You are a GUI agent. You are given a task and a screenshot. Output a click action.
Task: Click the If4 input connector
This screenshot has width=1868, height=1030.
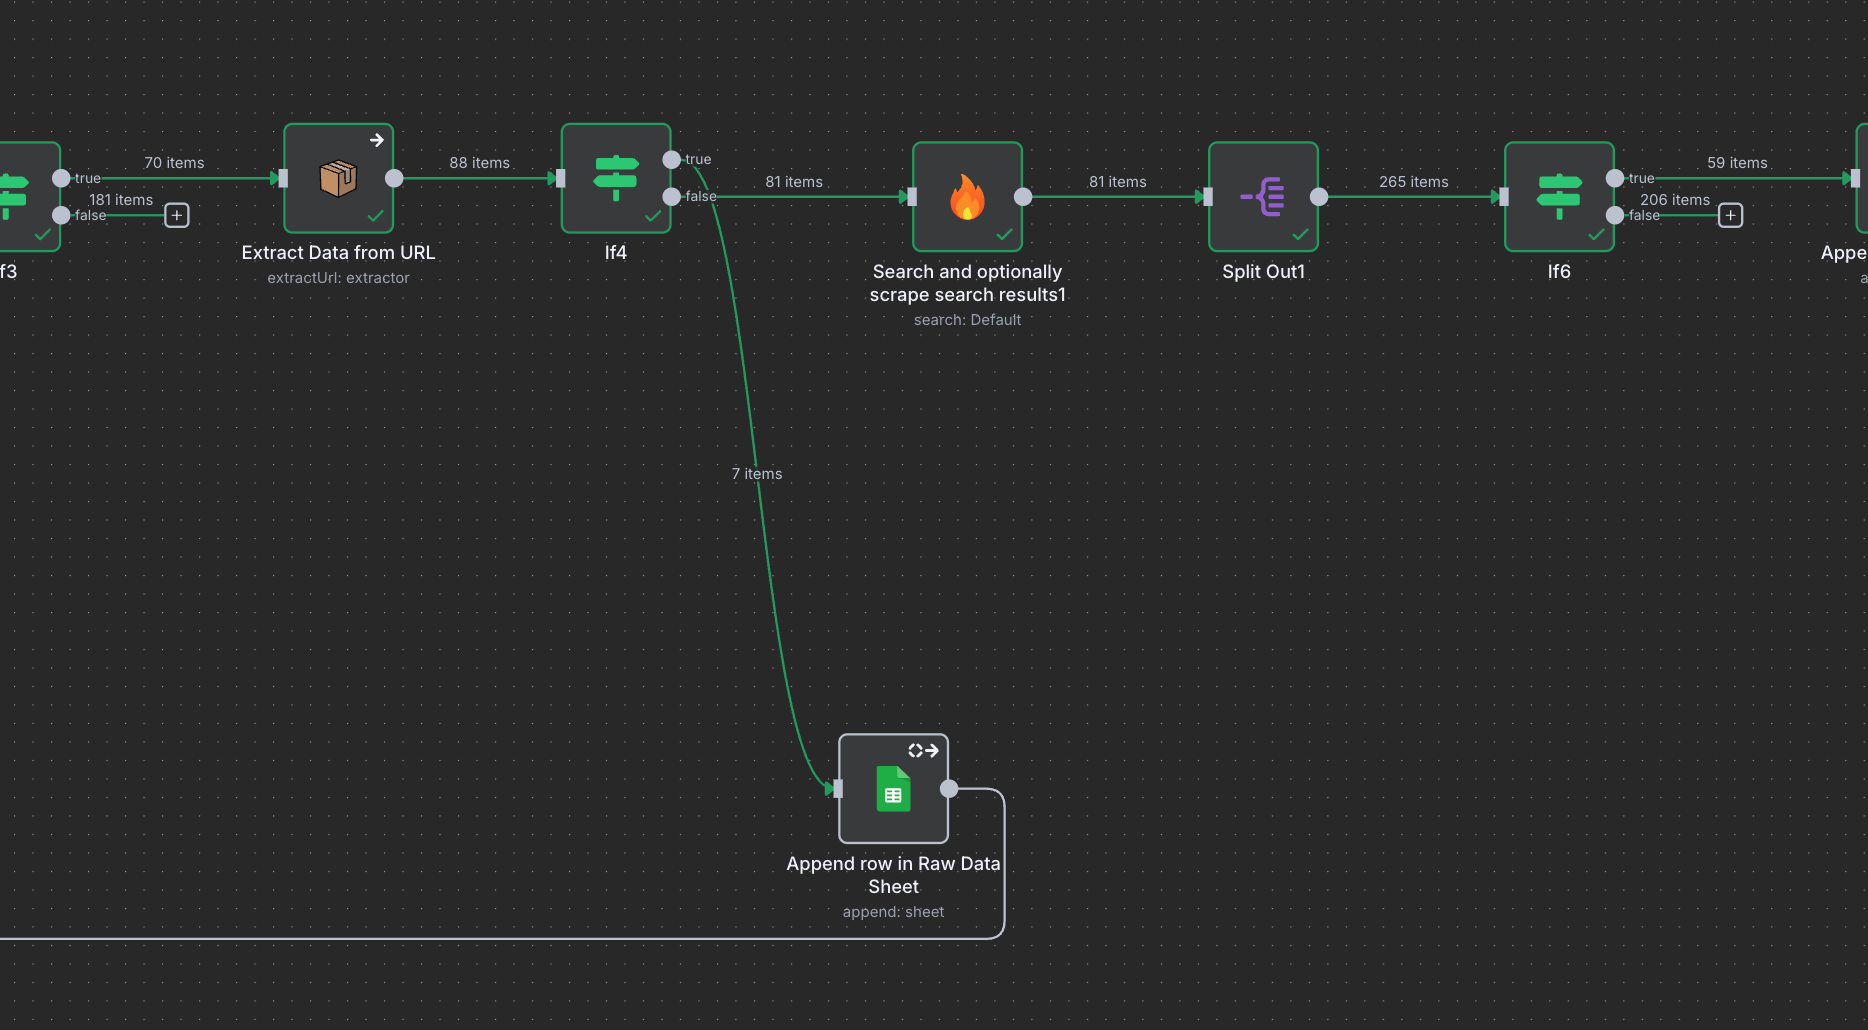tap(561, 178)
